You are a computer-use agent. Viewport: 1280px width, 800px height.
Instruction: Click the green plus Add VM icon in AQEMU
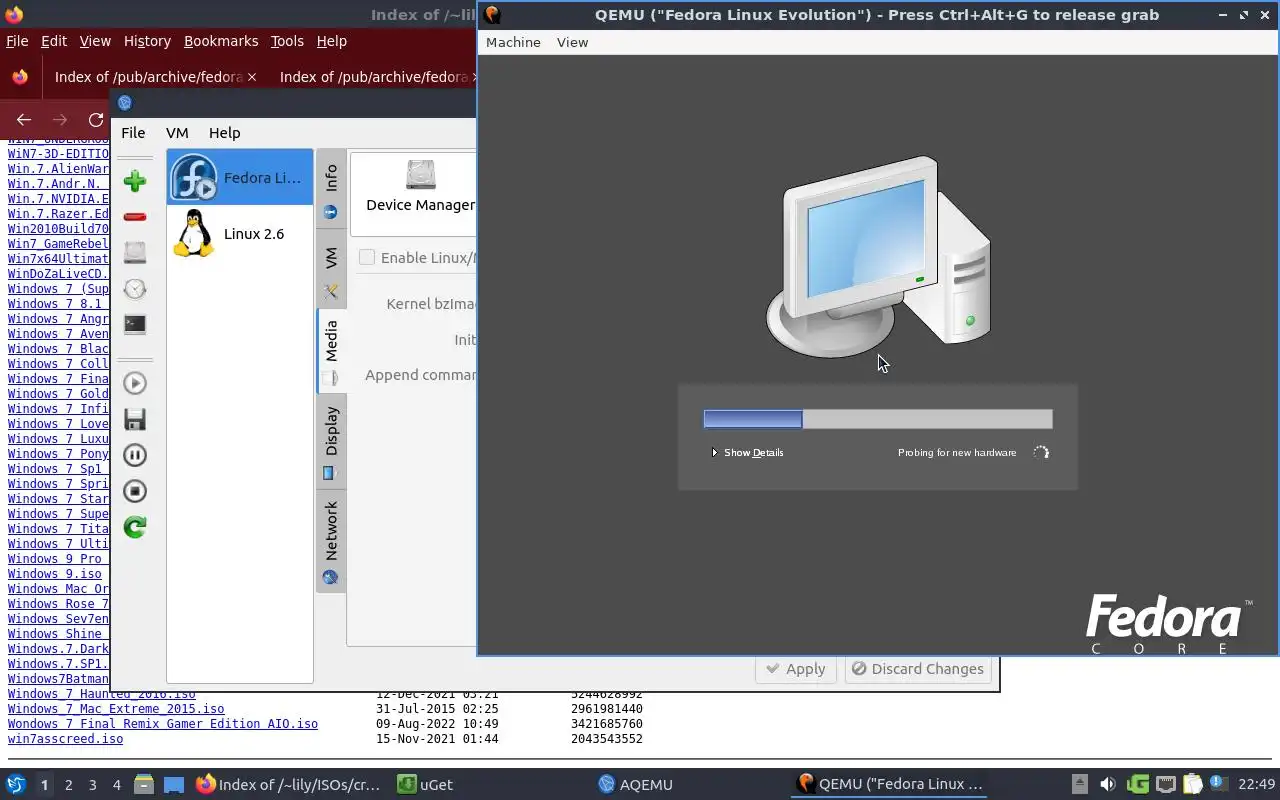click(135, 181)
